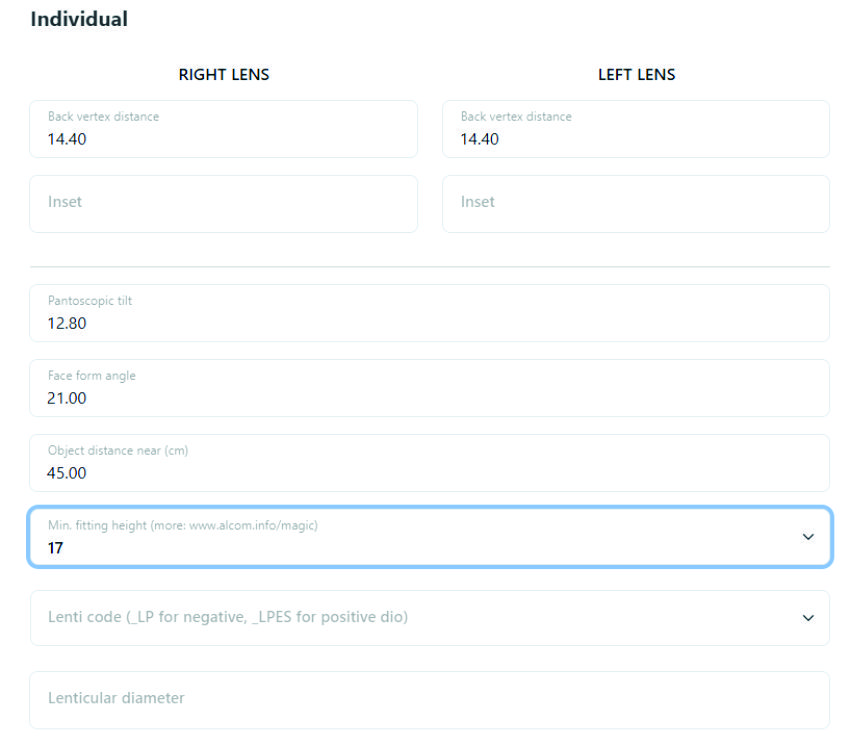Click the value 17 in Min. fitting height
The width and height of the screenshot is (850, 746).
click(x=56, y=548)
